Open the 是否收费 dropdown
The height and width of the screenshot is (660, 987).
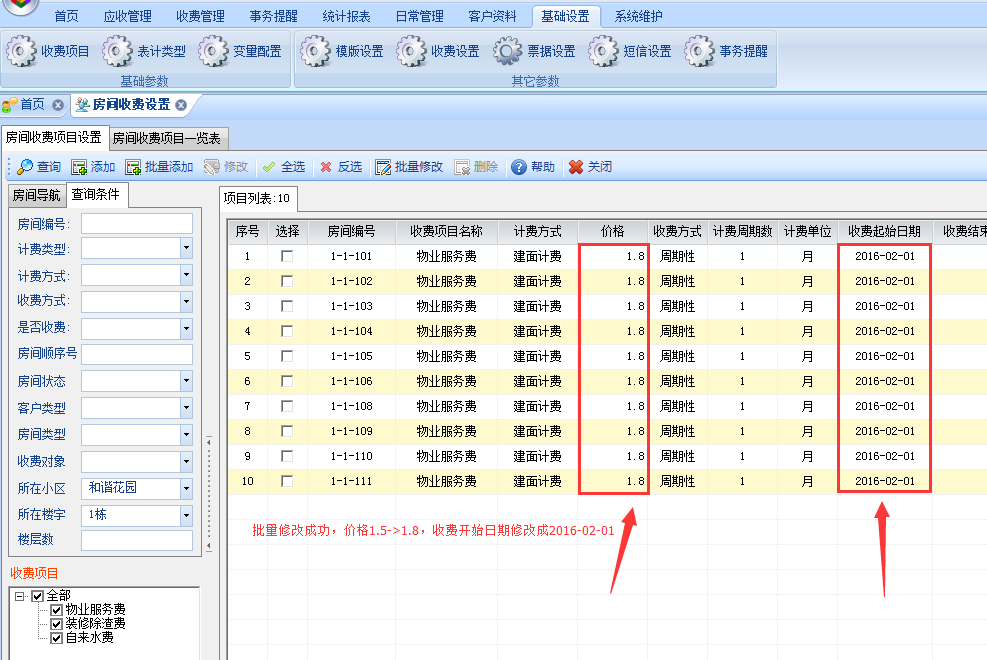click(186, 328)
